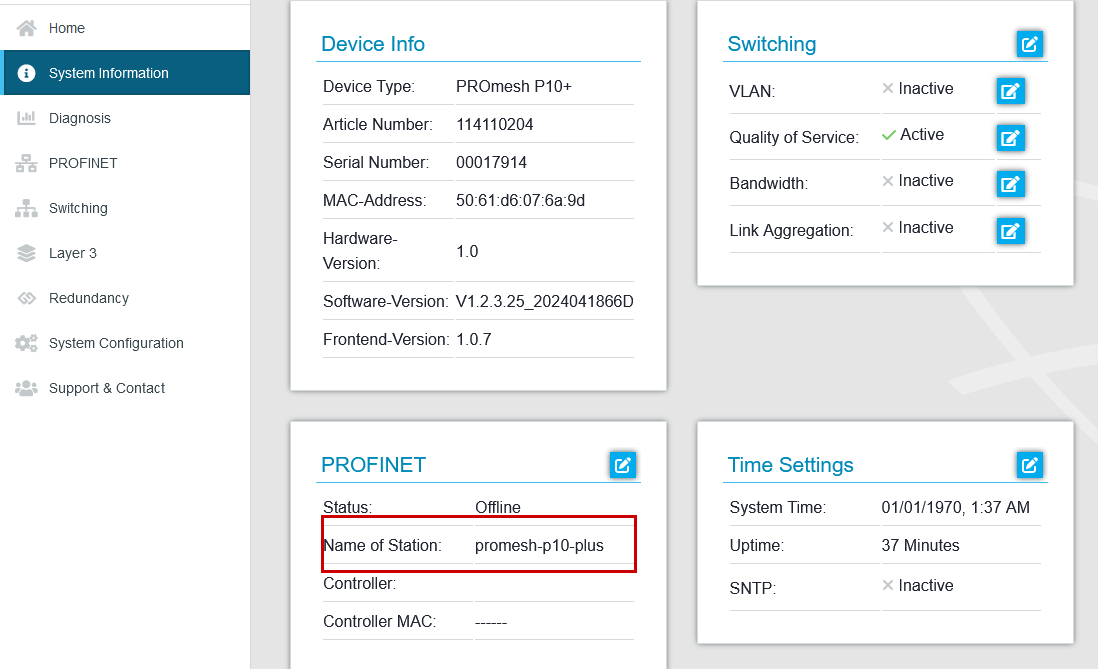Viewport: 1098px width, 669px height.
Task: Click the System Configuration gears icon
Action: 27,343
